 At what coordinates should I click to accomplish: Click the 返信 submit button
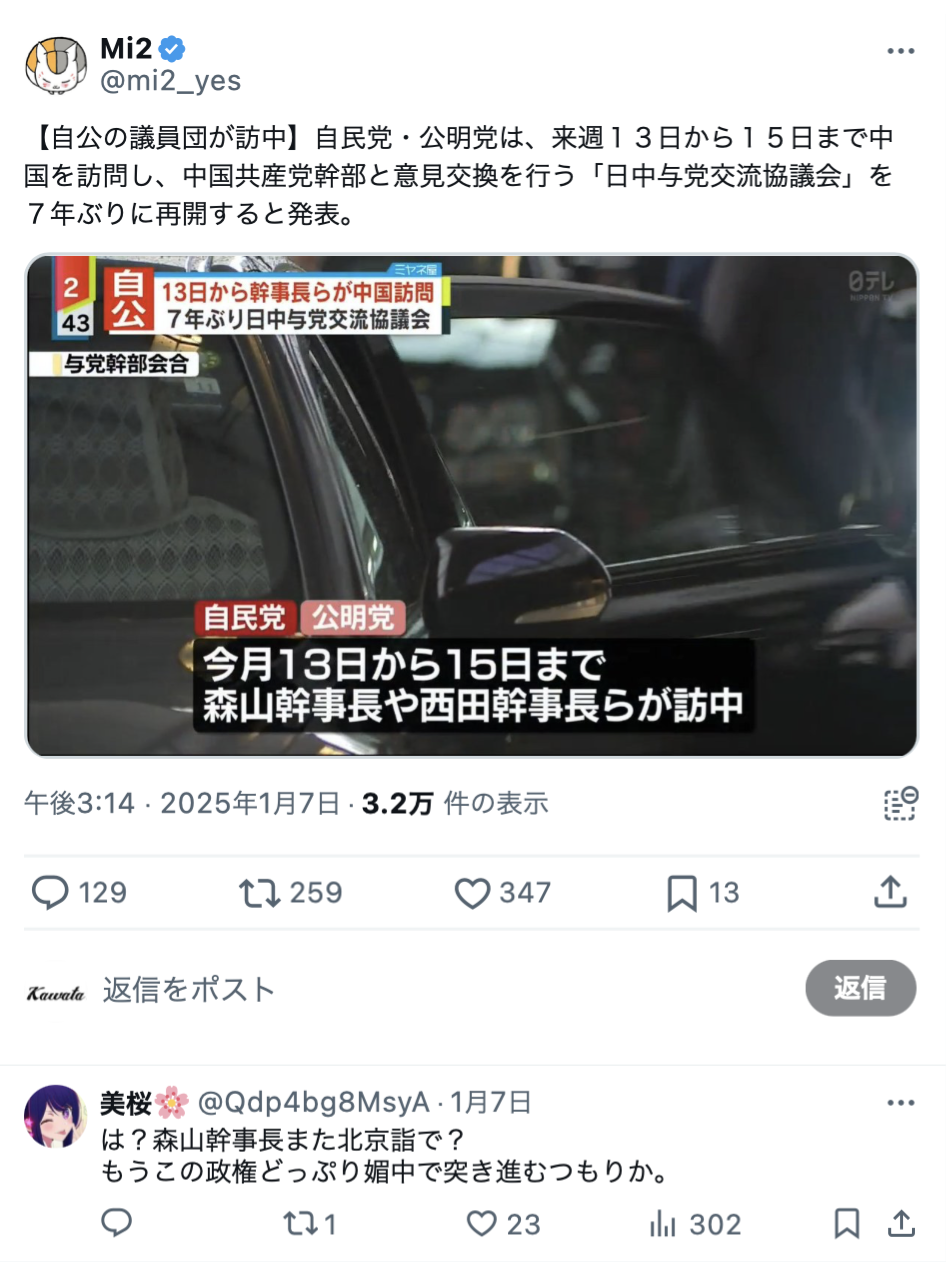coord(861,988)
